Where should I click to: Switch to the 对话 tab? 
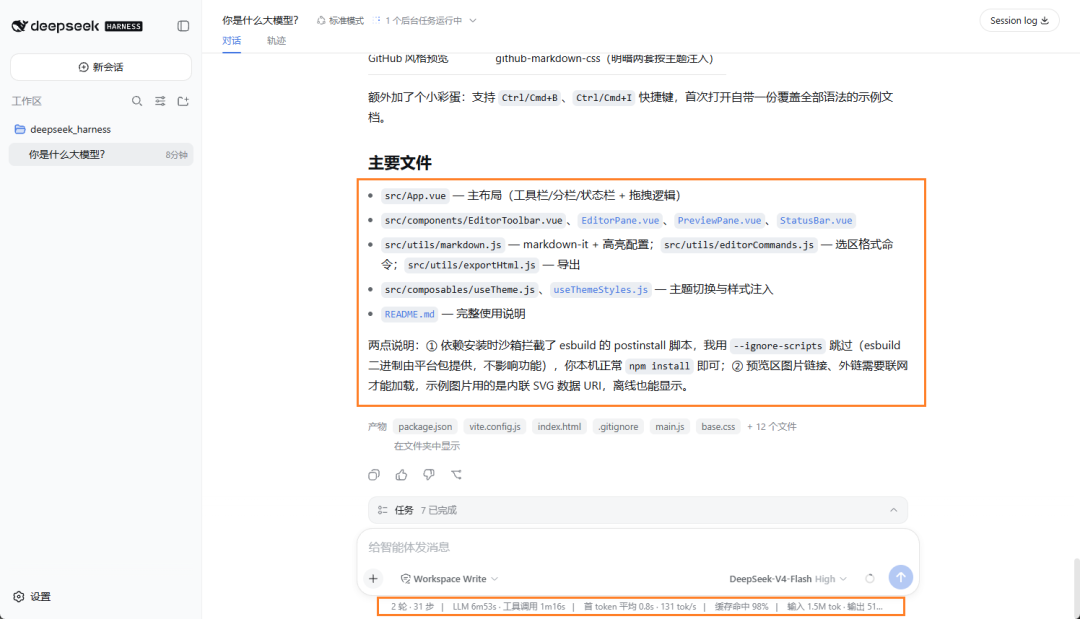point(231,41)
